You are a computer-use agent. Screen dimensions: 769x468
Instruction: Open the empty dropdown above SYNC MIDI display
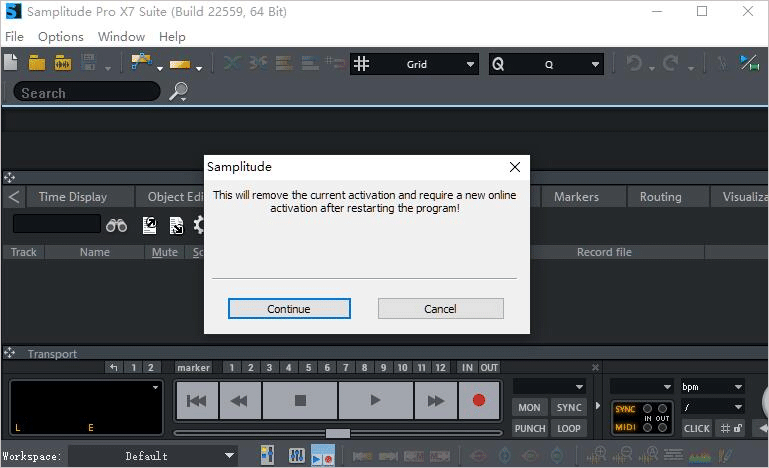[641, 387]
